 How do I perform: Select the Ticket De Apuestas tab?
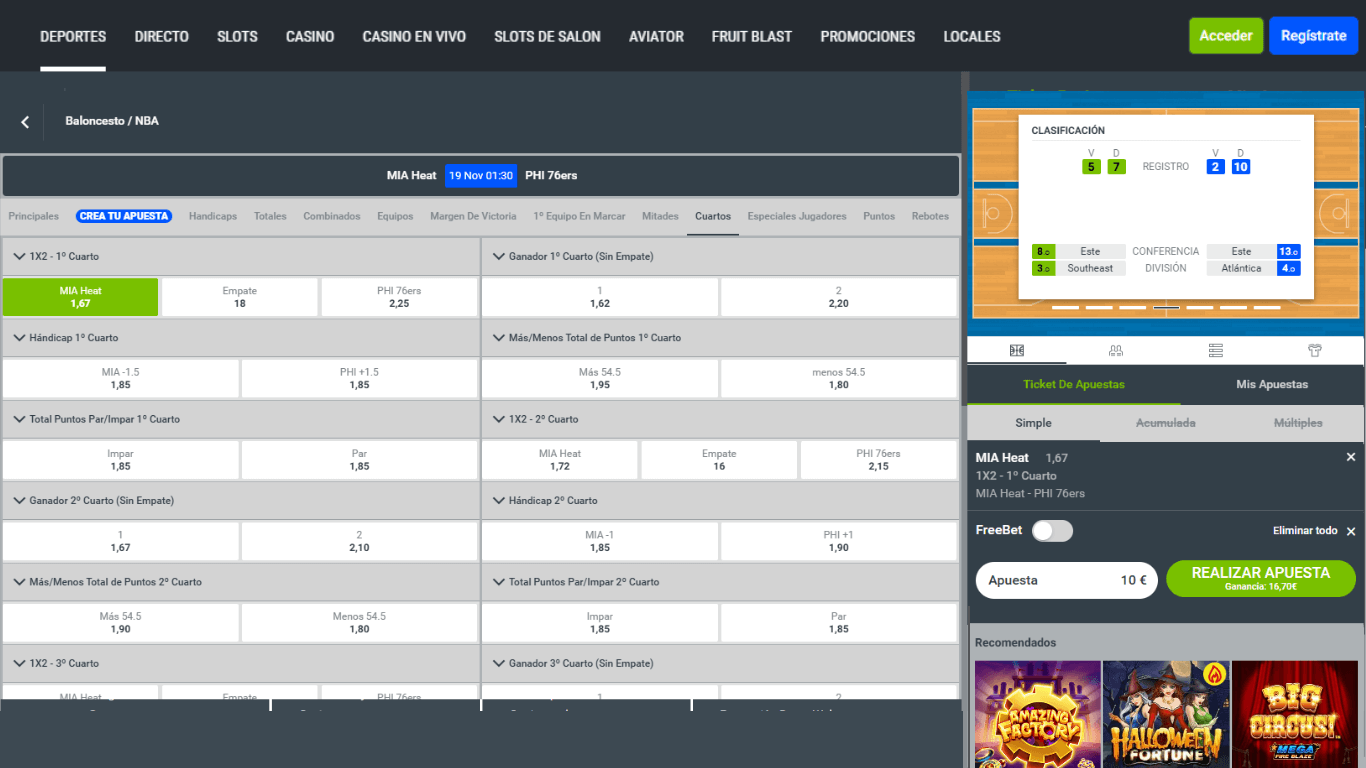[1074, 384]
